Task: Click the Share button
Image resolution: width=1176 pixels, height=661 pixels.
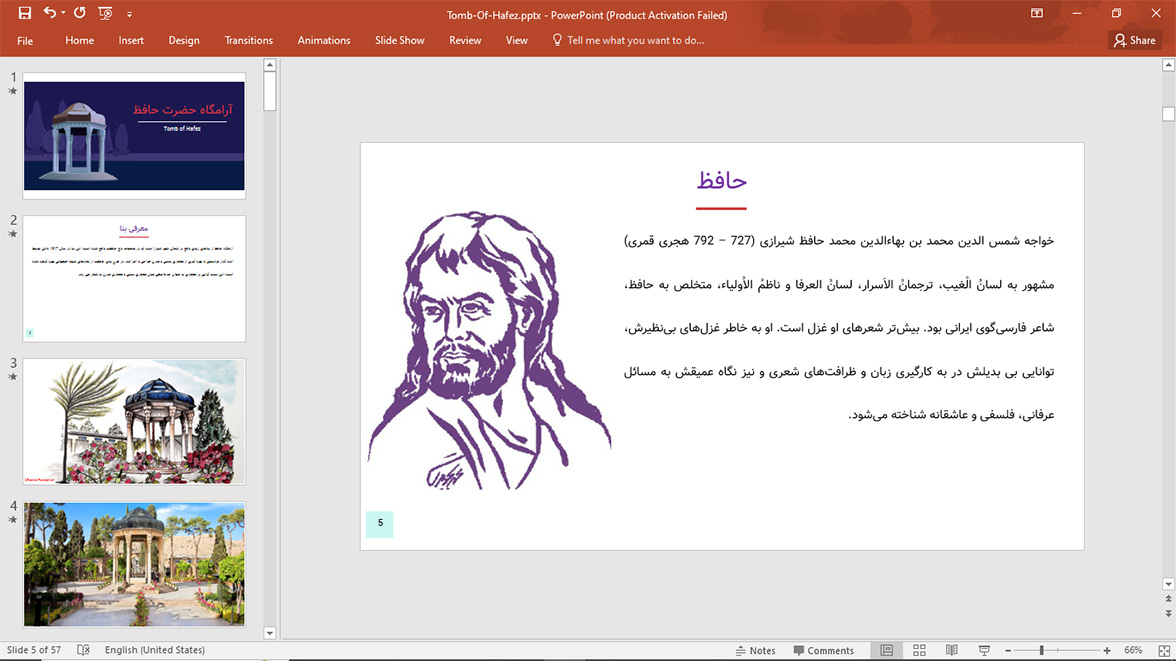Action: (x=1135, y=40)
